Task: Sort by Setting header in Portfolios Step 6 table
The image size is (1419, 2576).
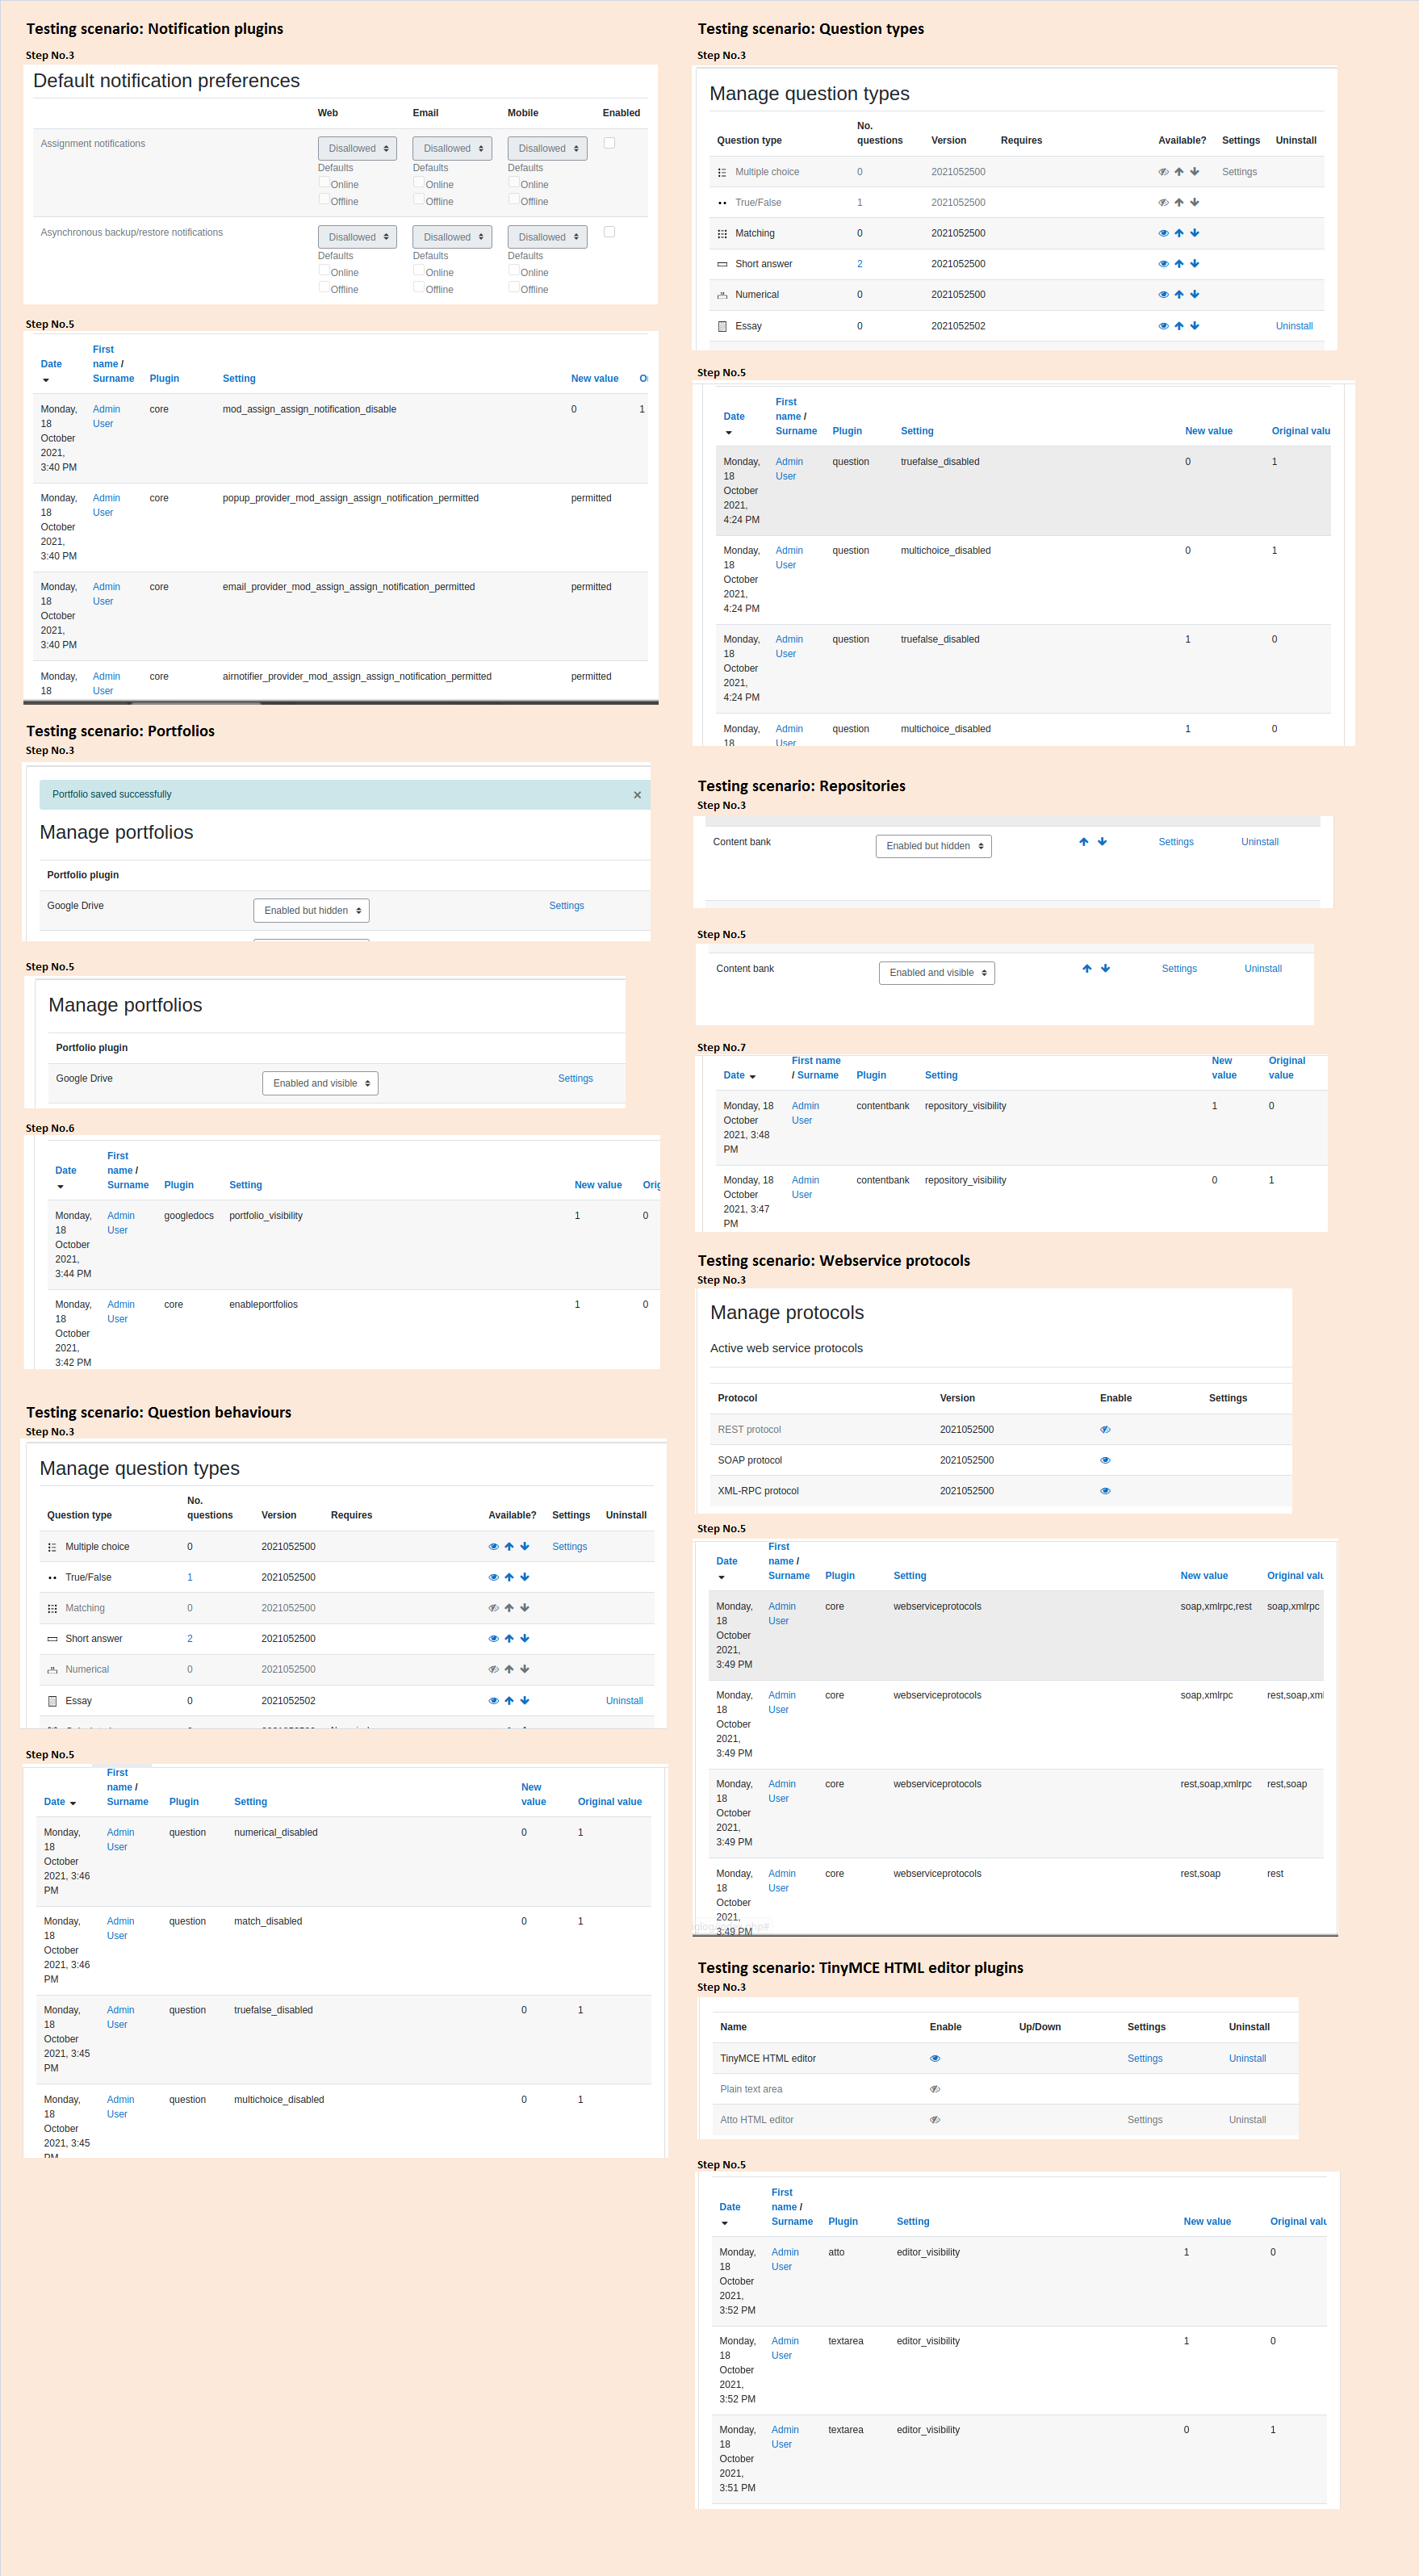Action: (x=245, y=1186)
